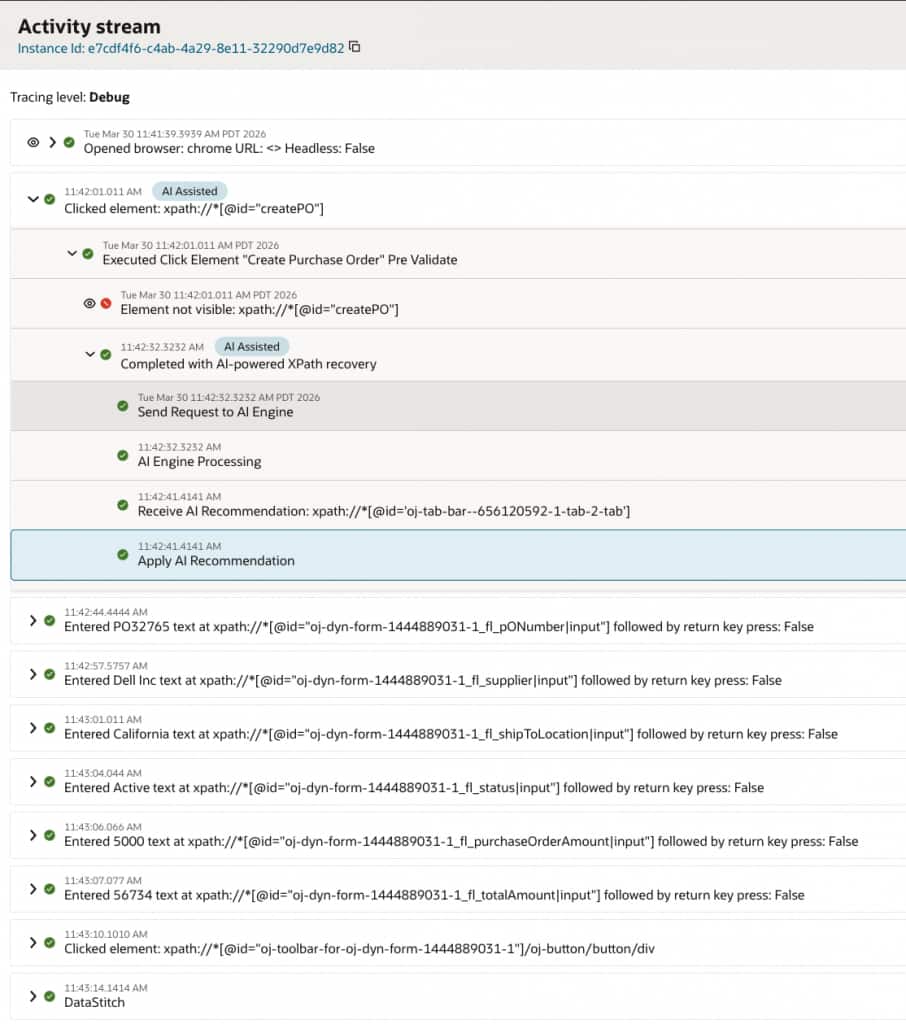This screenshot has width=906, height=1024.
Task: Collapse Completed with AI-powered XPath recovery row
Action: click(x=90, y=354)
